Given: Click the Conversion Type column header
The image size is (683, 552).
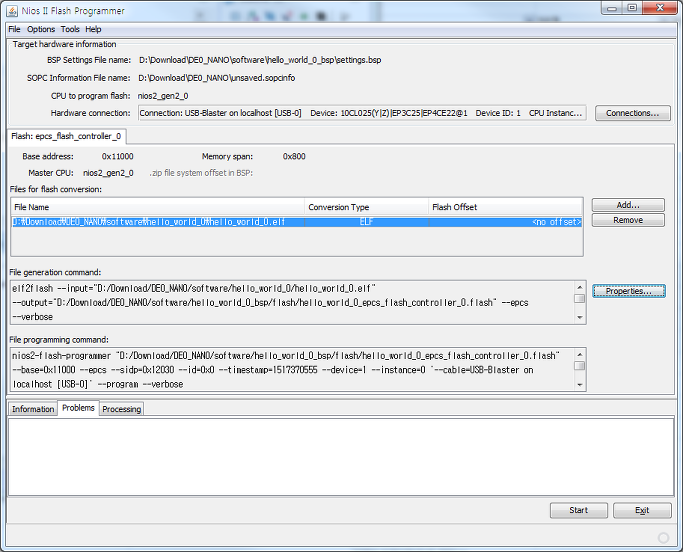Looking at the screenshot, I should coord(366,207).
